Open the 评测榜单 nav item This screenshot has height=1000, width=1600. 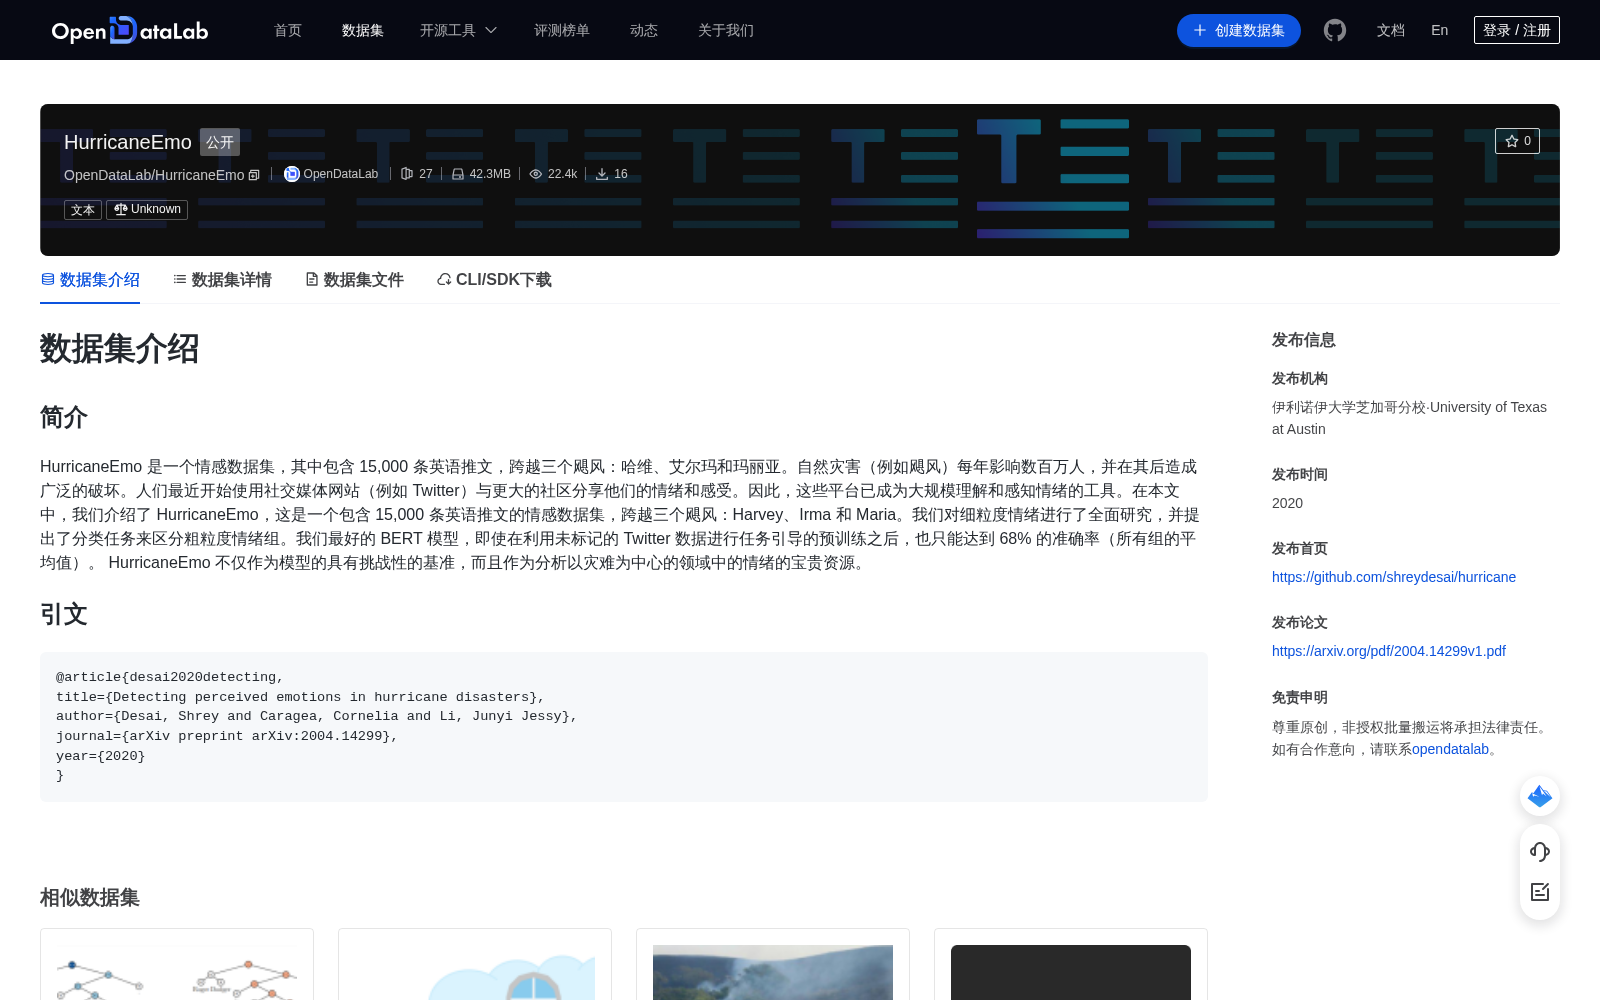(x=562, y=30)
